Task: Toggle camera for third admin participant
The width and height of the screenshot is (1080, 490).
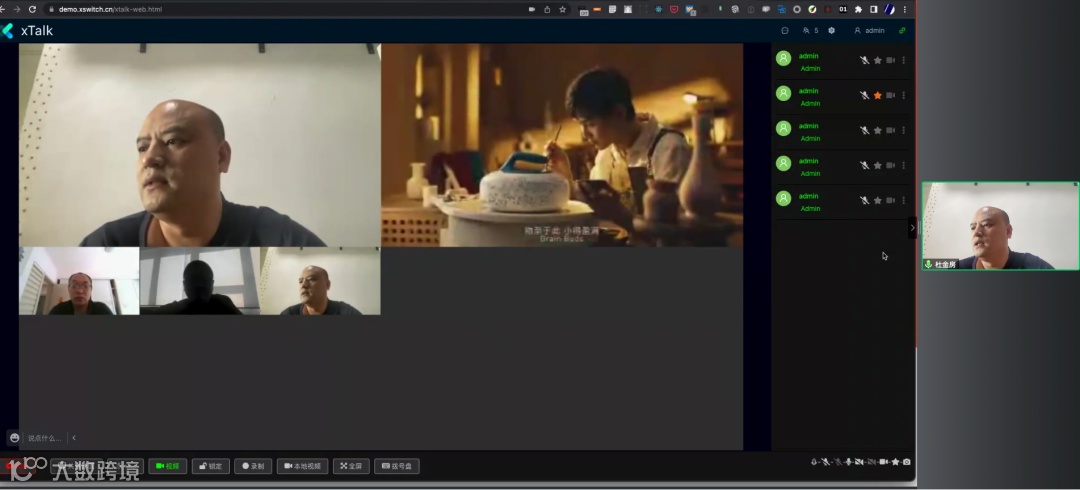Action: point(891,130)
